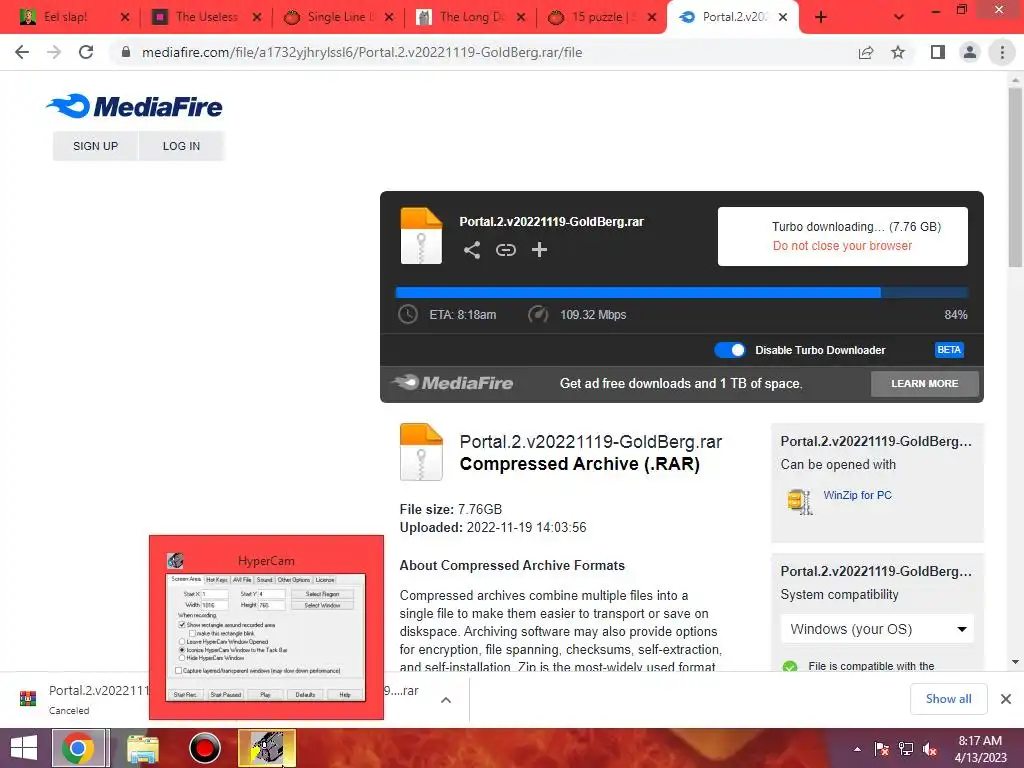
Task: Expand options for the canceled Portal download
Action: [446, 699]
